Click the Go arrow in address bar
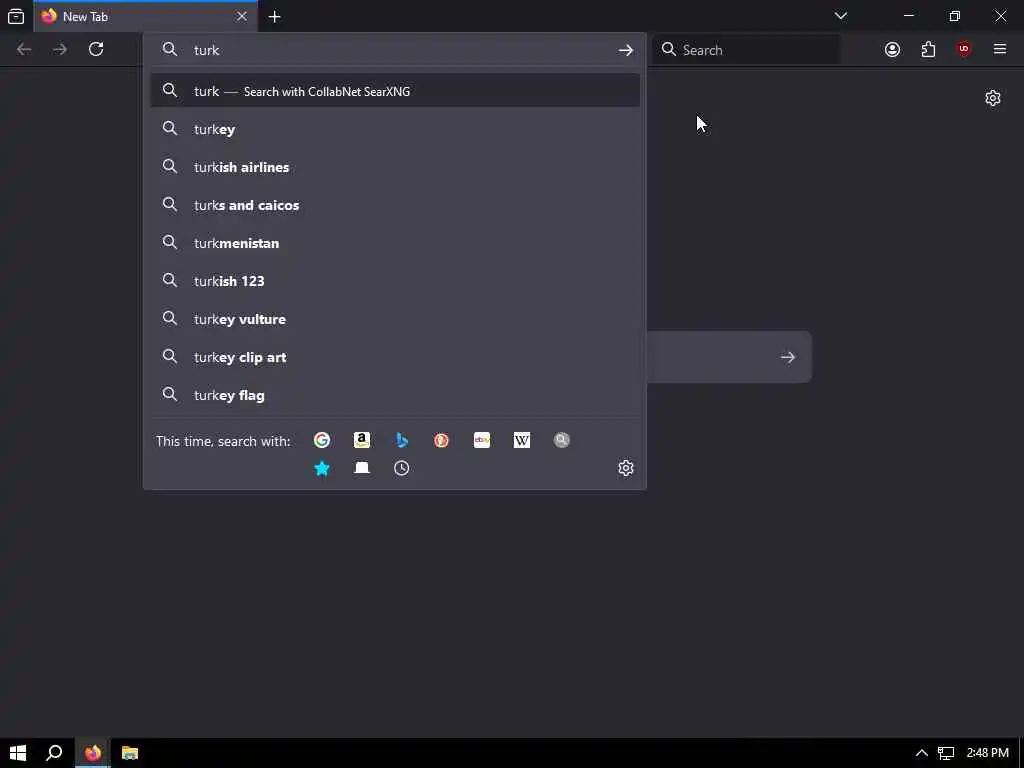Image resolution: width=1024 pixels, height=768 pixels. (626, 50)
